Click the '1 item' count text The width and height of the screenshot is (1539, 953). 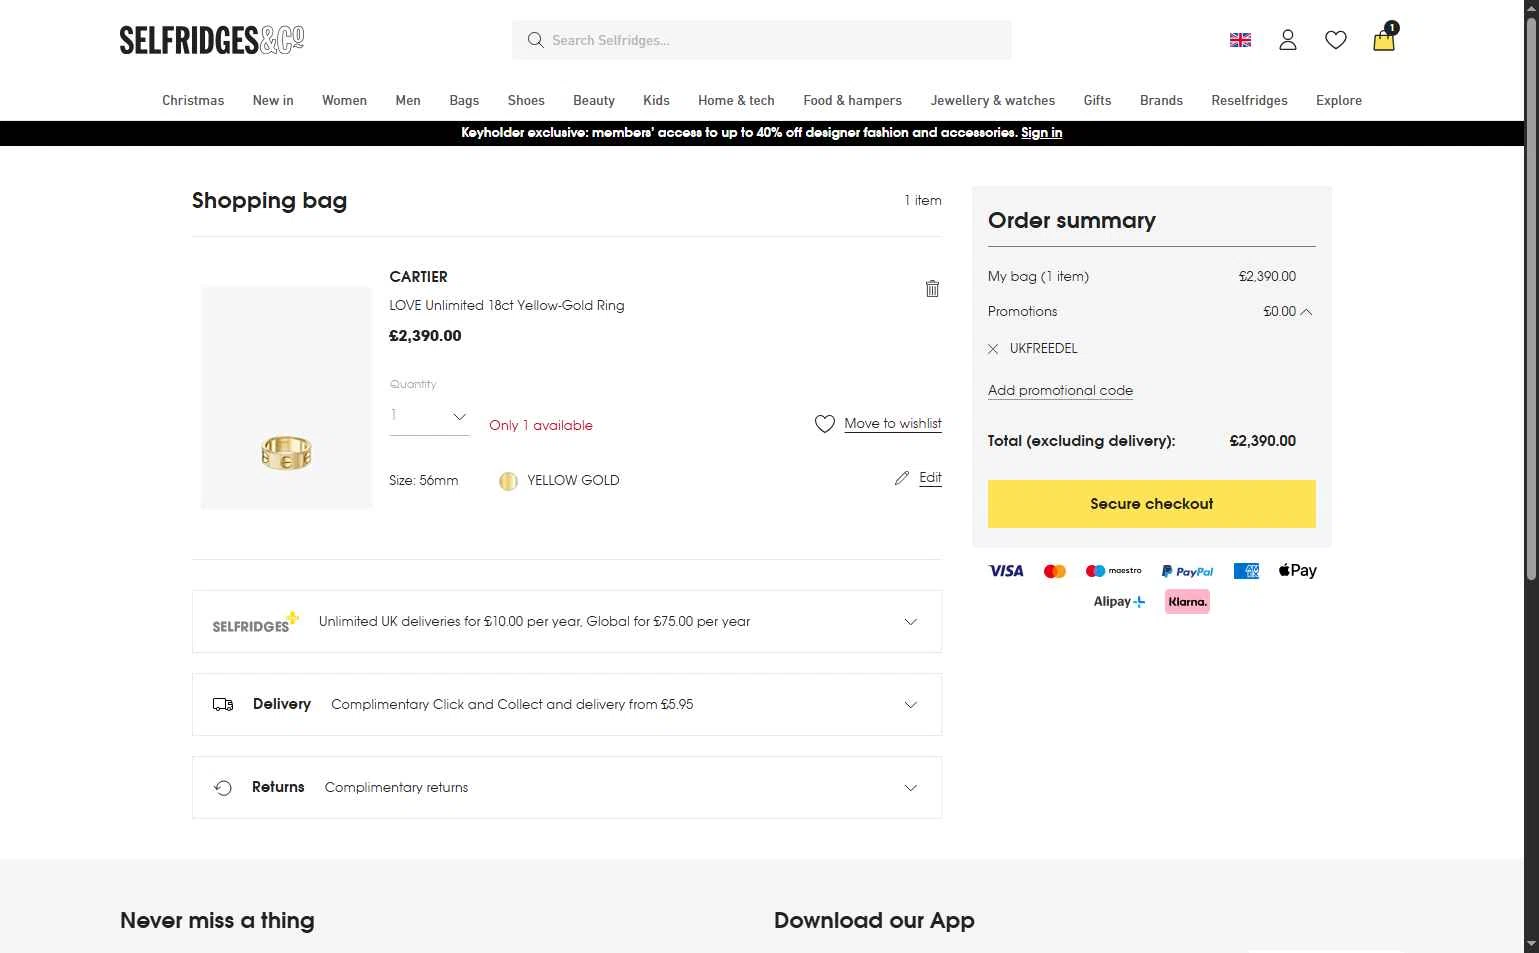[x=923, y=201]
